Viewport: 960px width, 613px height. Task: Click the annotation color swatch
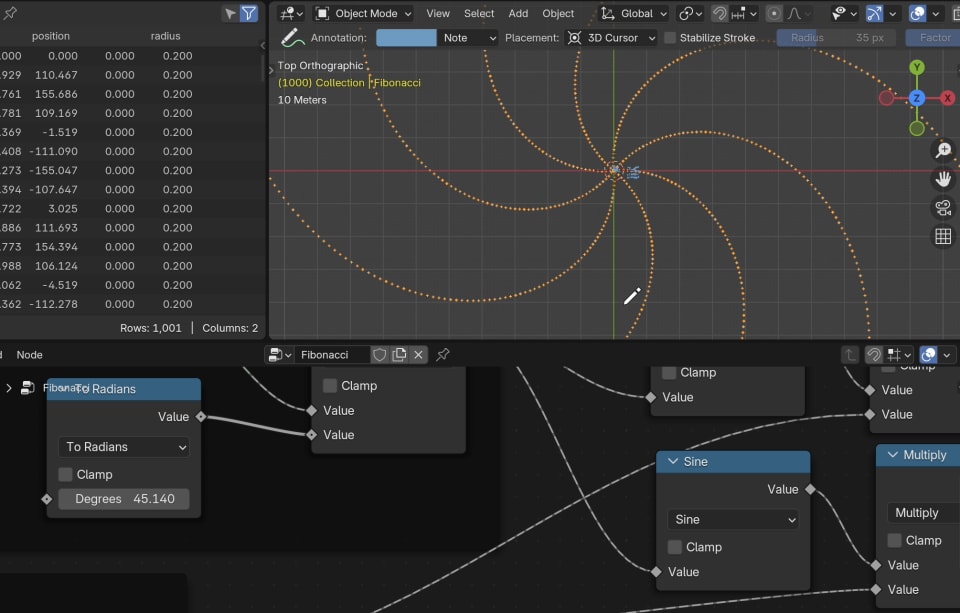(406, 38)
